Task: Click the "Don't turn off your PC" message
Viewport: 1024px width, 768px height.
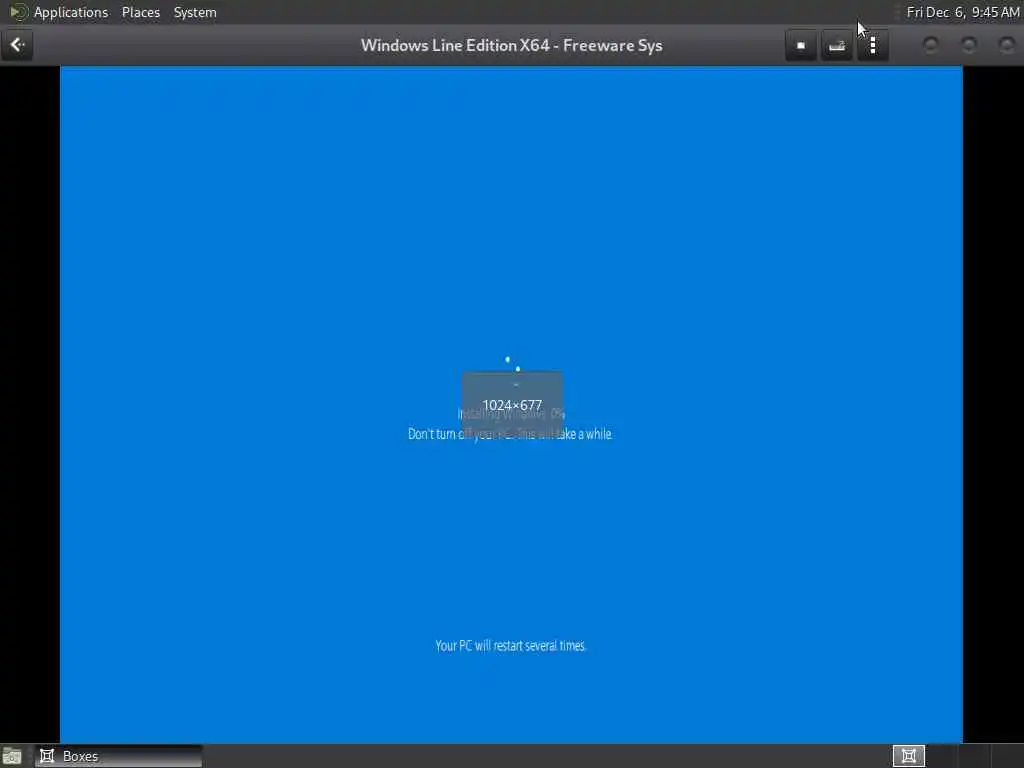Action: 510,434
